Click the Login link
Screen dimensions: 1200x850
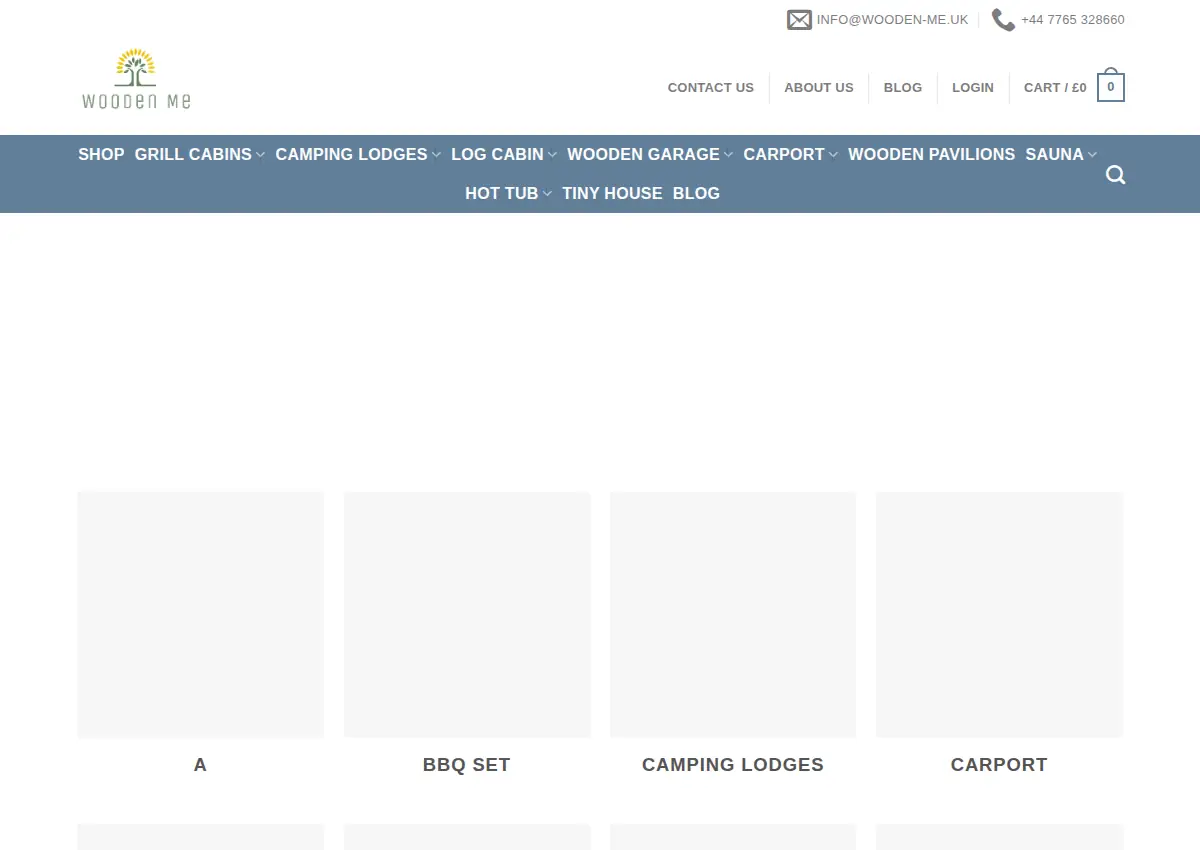(x=972, y=87)
